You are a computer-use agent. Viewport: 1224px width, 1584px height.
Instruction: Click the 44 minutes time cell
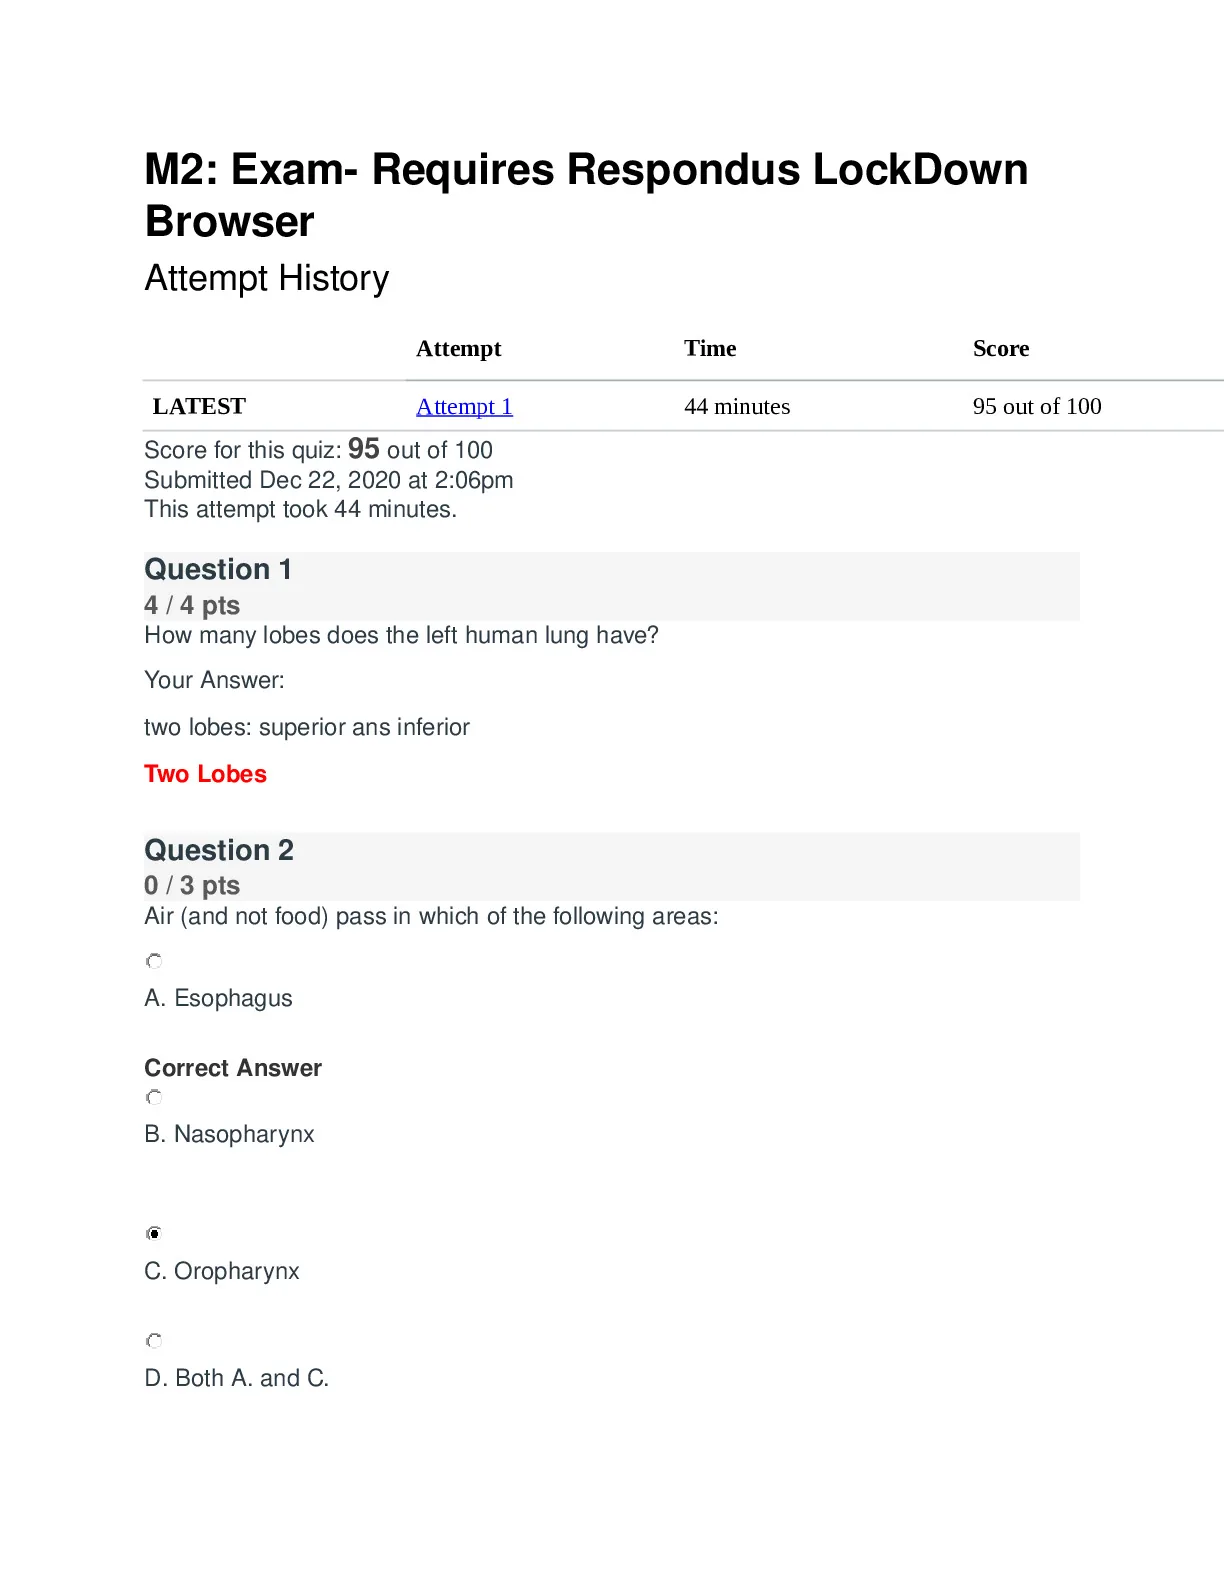[737, 406]
